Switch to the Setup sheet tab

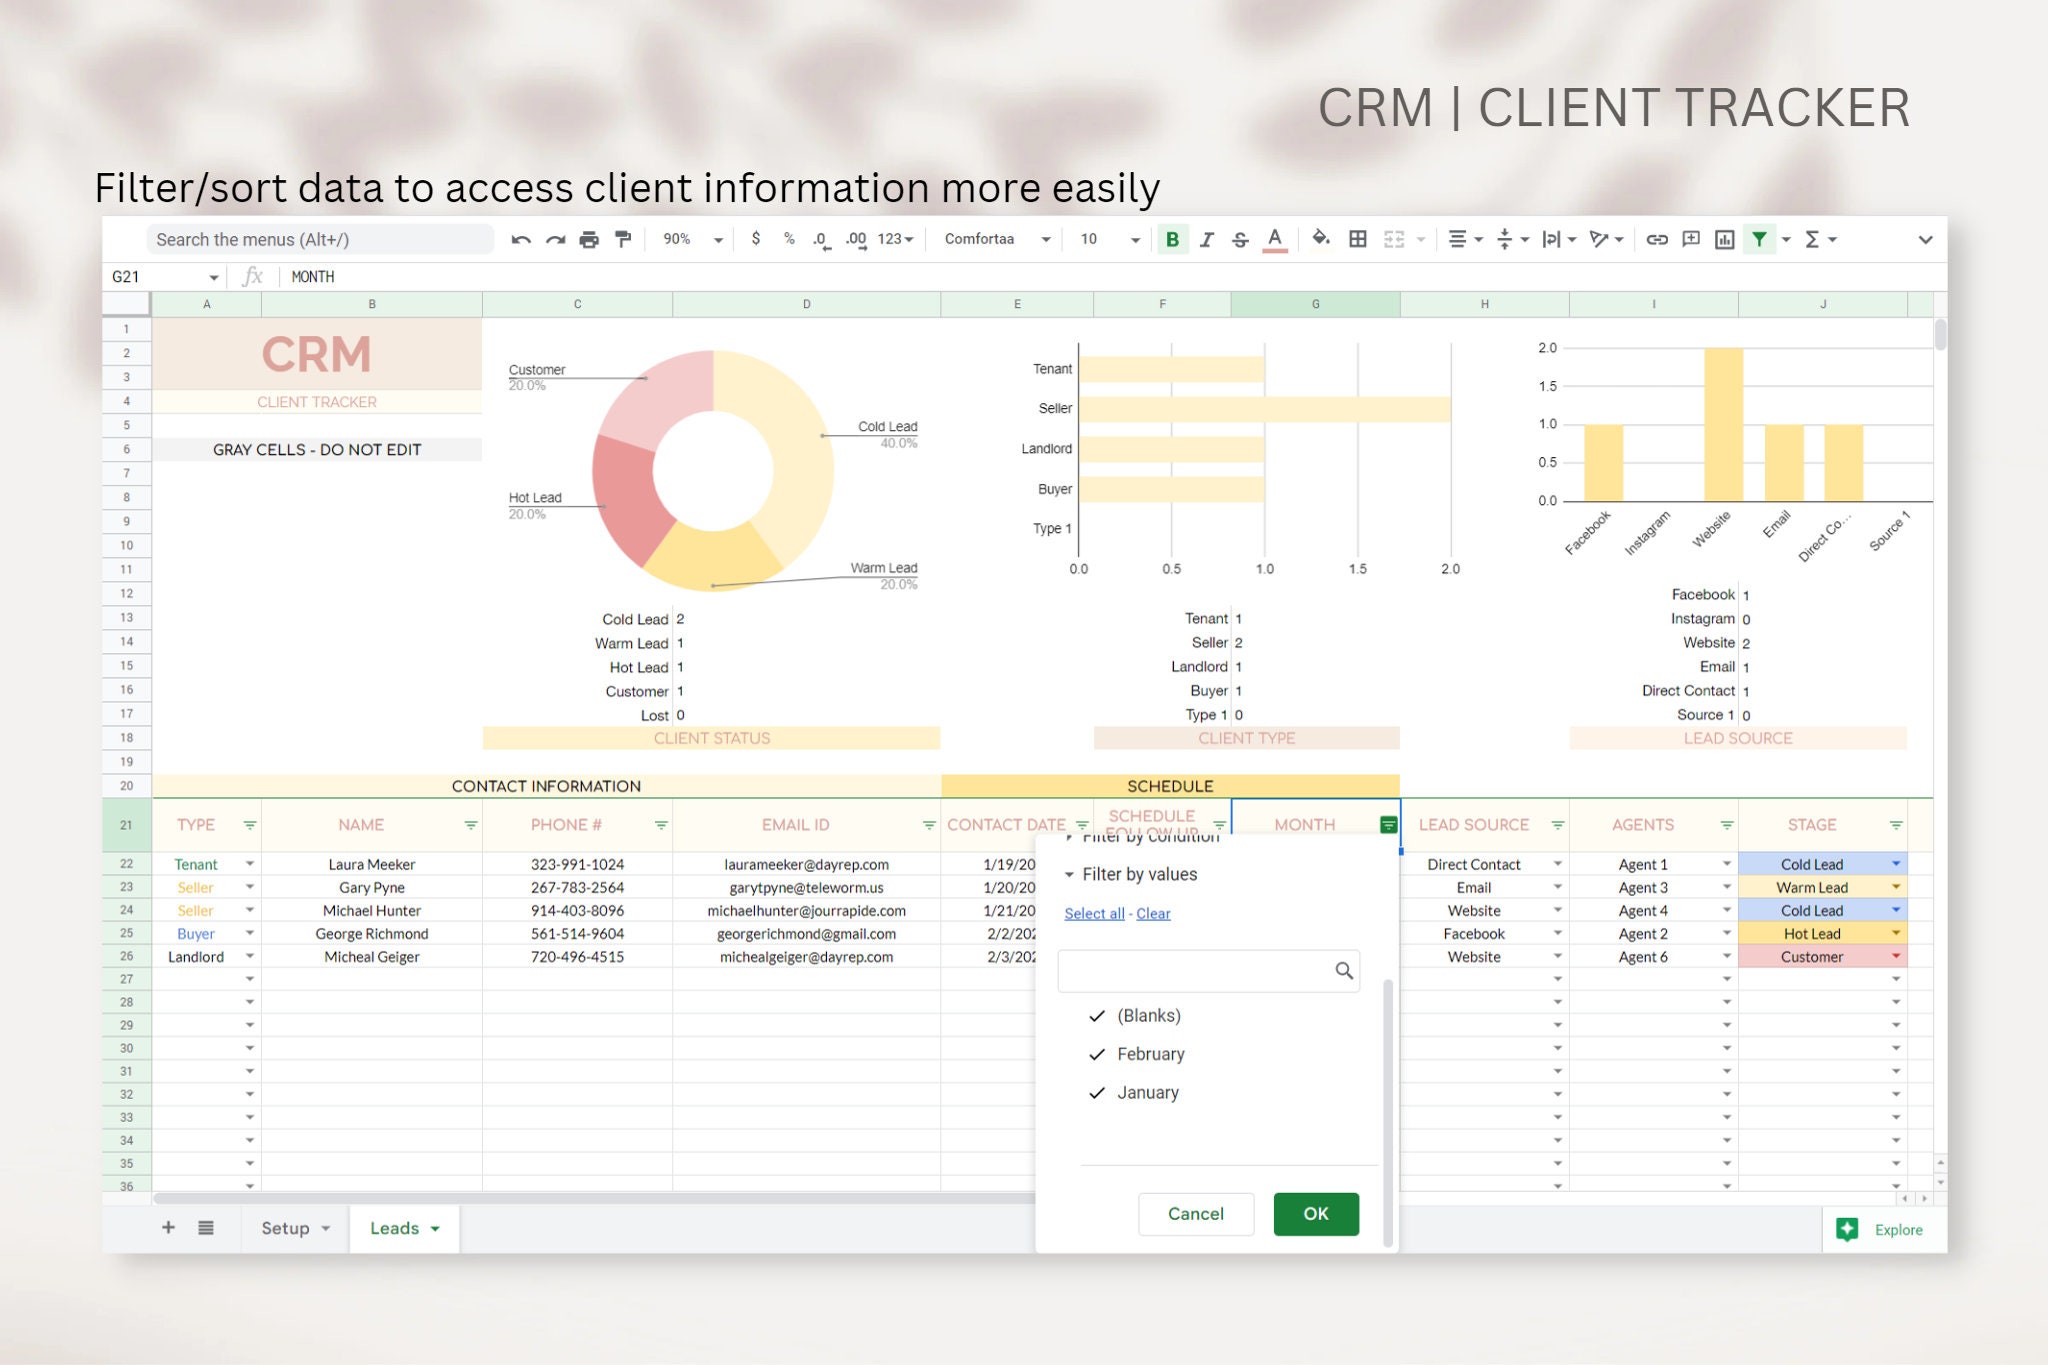point(285,1228)
